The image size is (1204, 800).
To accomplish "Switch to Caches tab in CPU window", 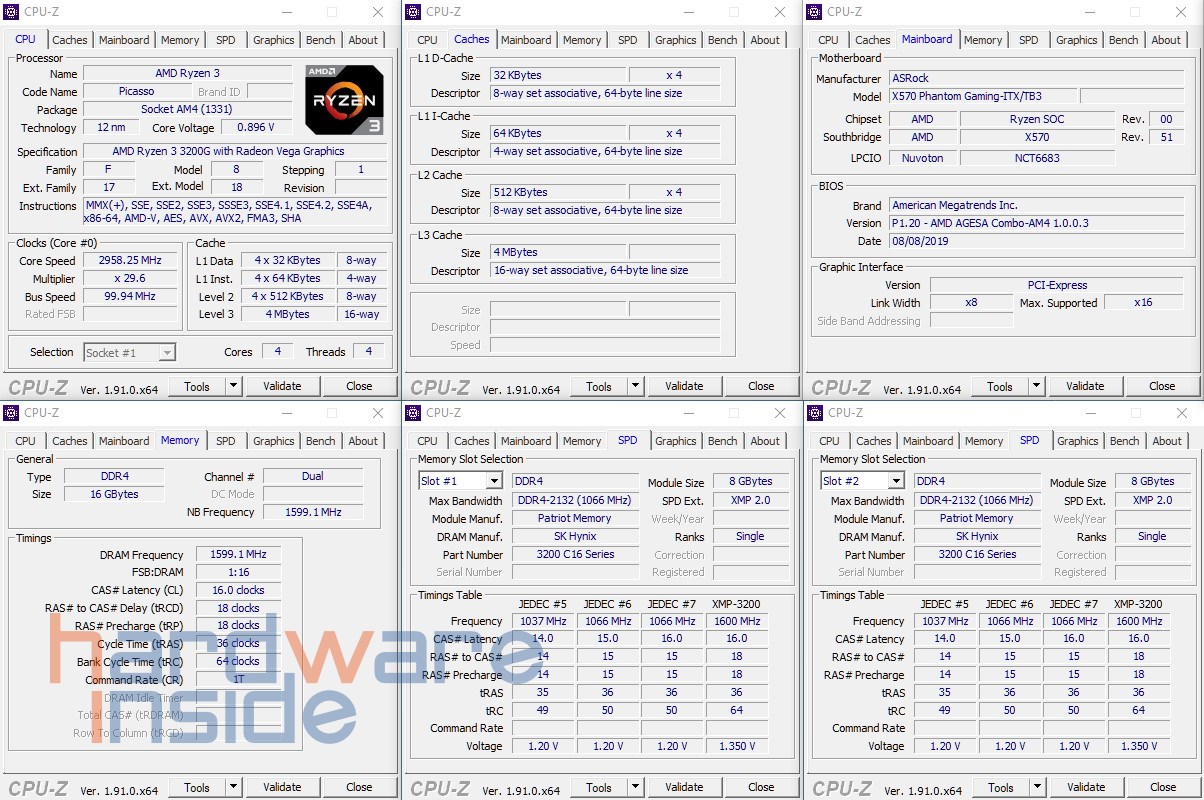I will click(x=70, y=40).
